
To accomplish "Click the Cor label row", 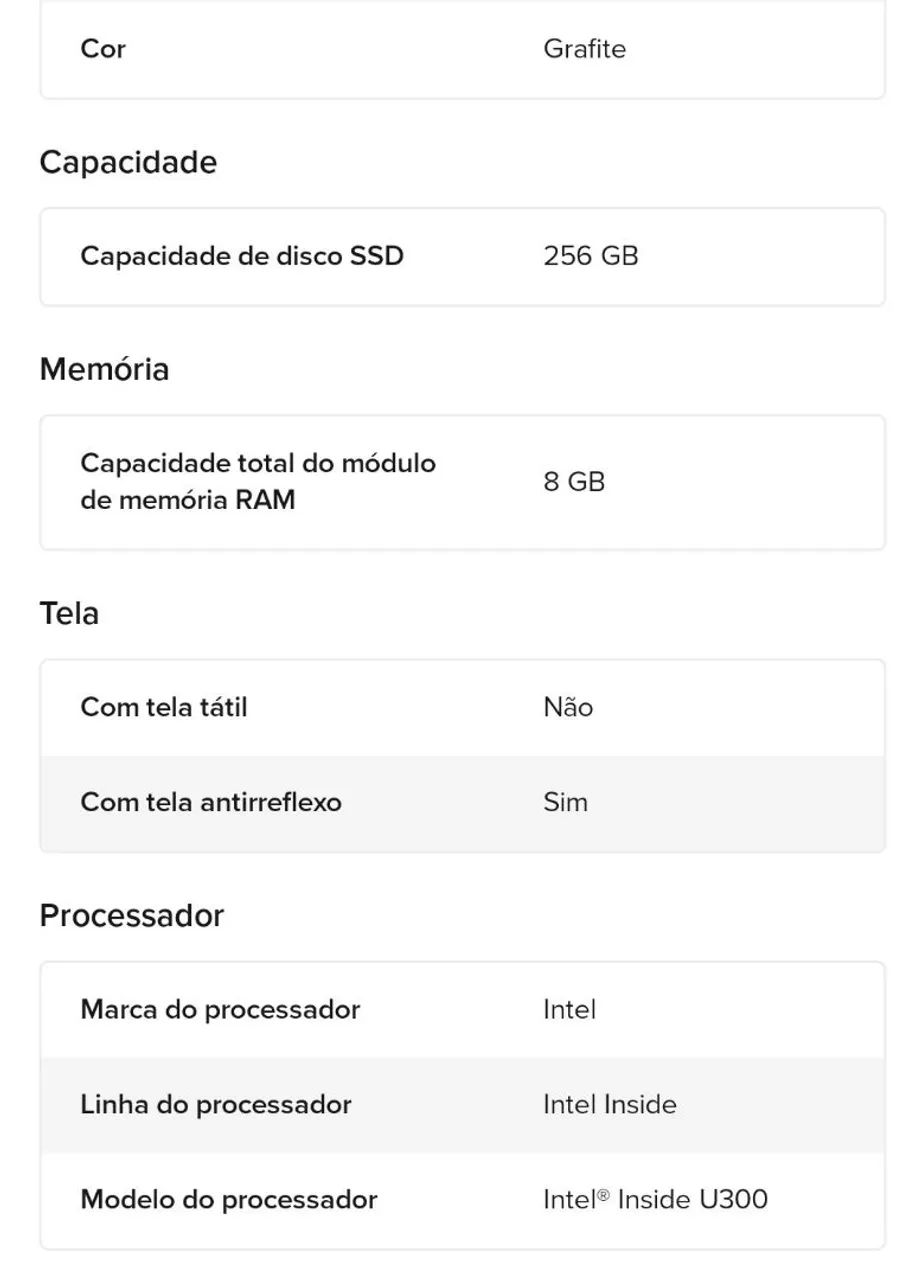I will (x=462, y=49).
